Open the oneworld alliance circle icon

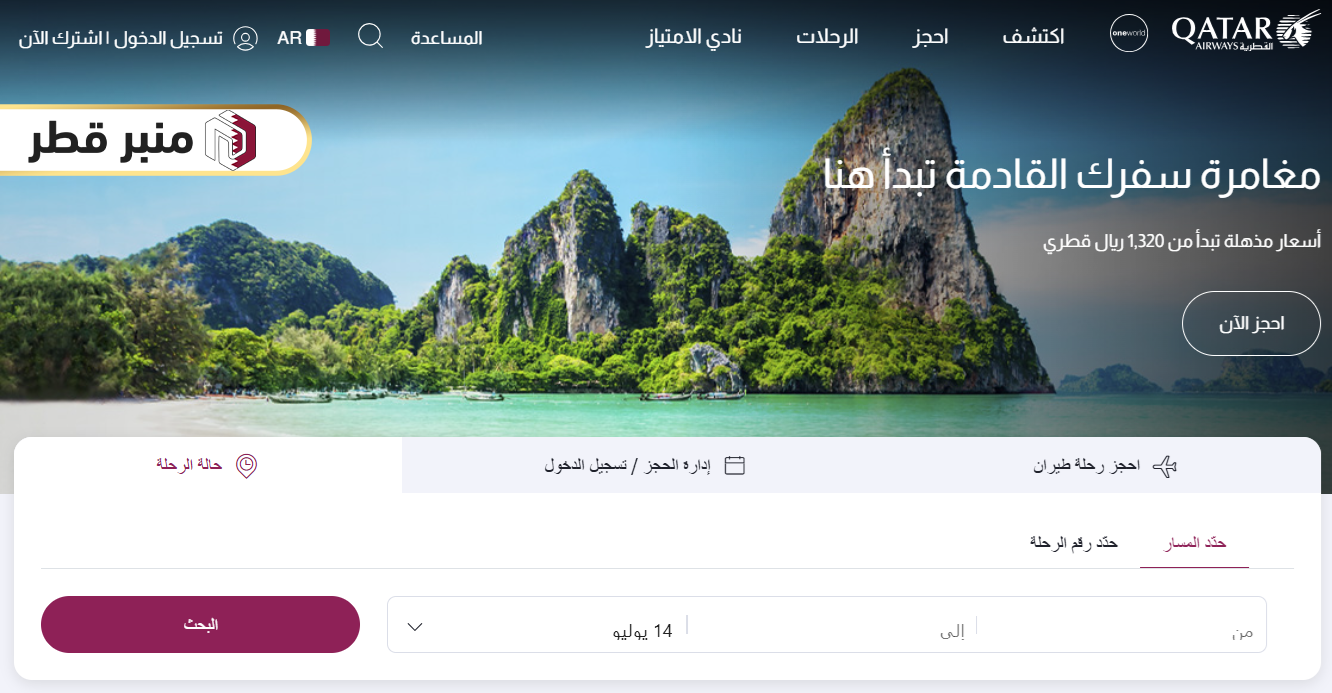tap(1129, 34)
